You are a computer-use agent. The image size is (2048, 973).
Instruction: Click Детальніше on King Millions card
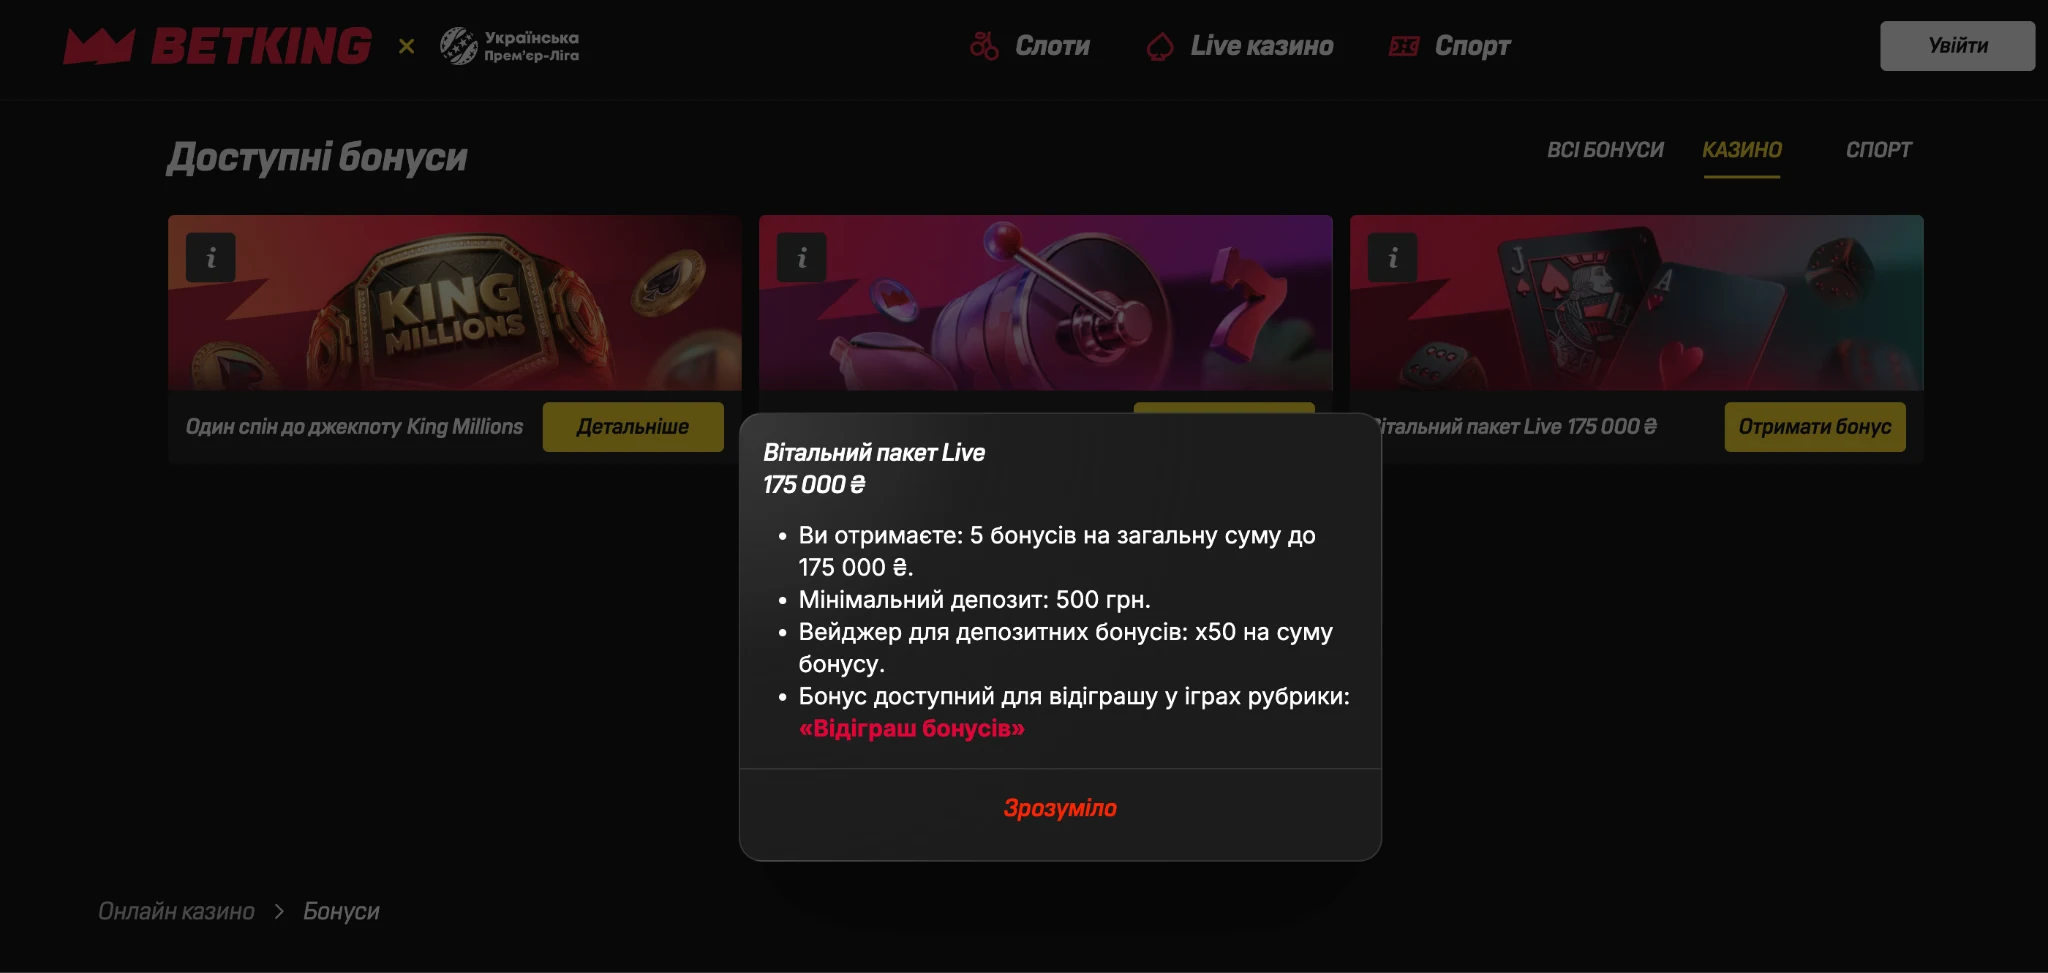[x=633, y=427]
